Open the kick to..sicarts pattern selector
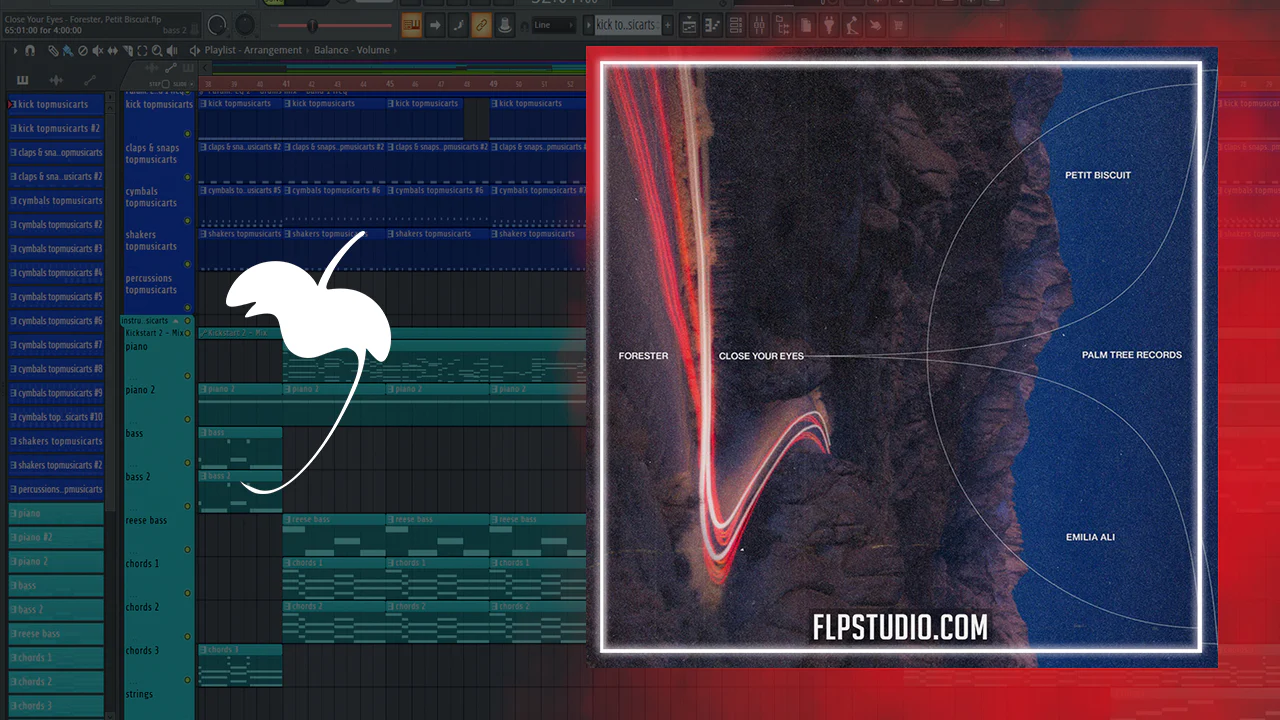1280x720 pixels. coord(627,25)
